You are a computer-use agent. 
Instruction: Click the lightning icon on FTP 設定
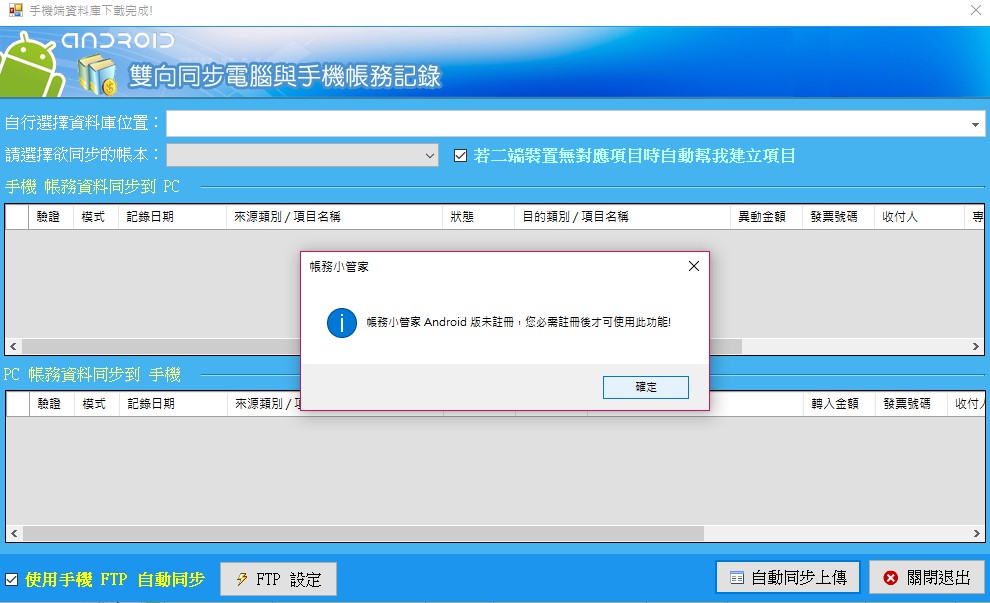(242, 579)
